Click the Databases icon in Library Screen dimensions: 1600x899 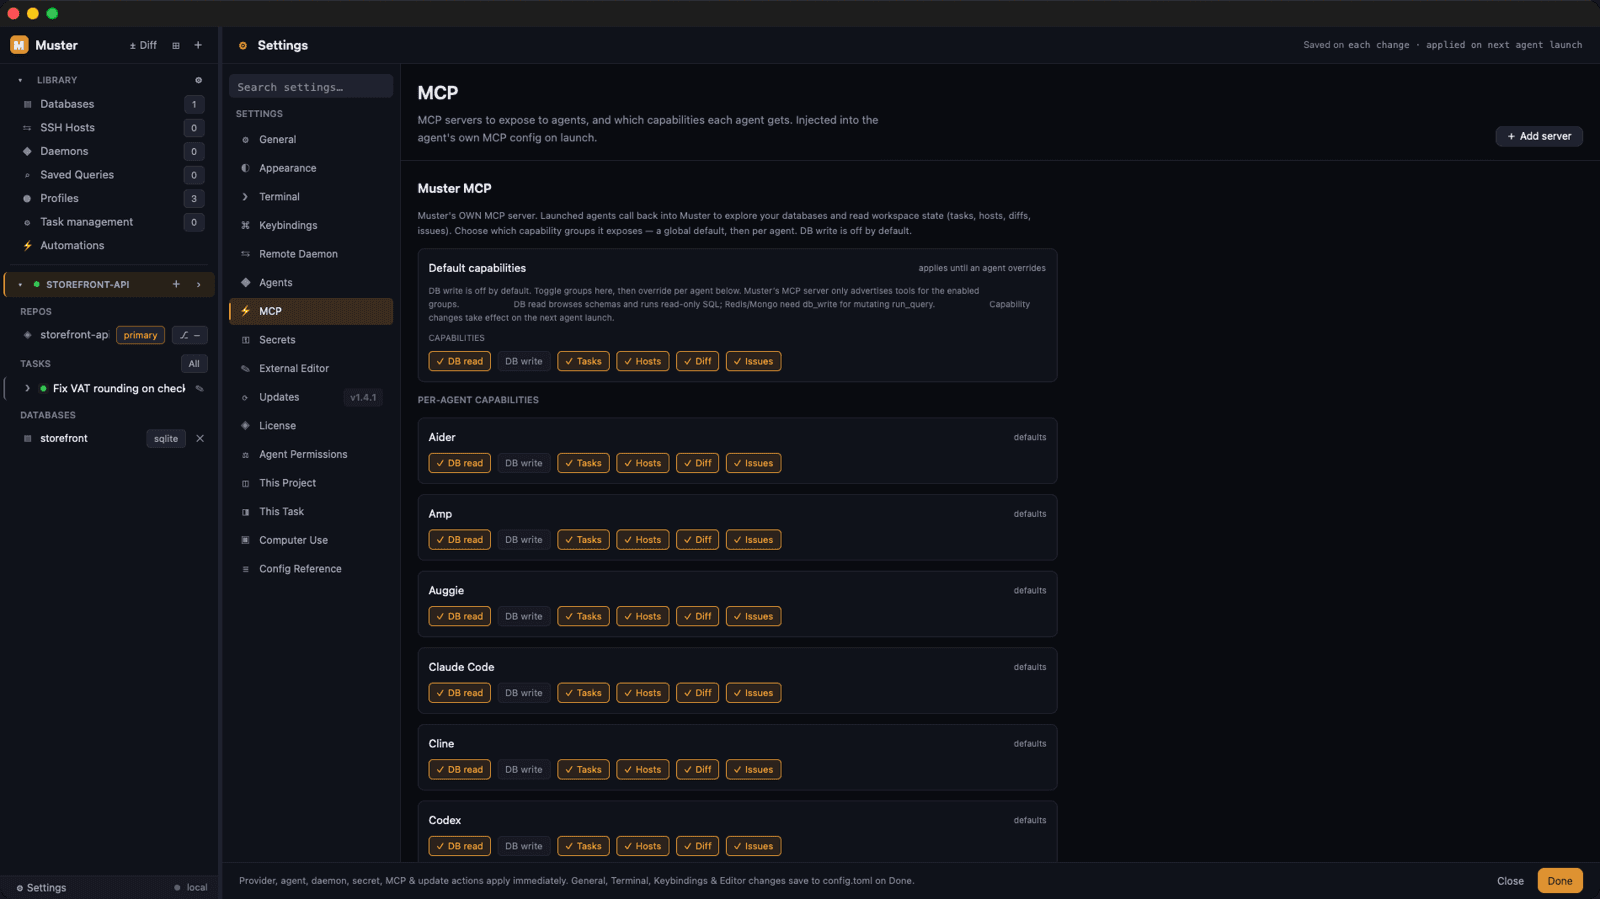tap(27, 104)
